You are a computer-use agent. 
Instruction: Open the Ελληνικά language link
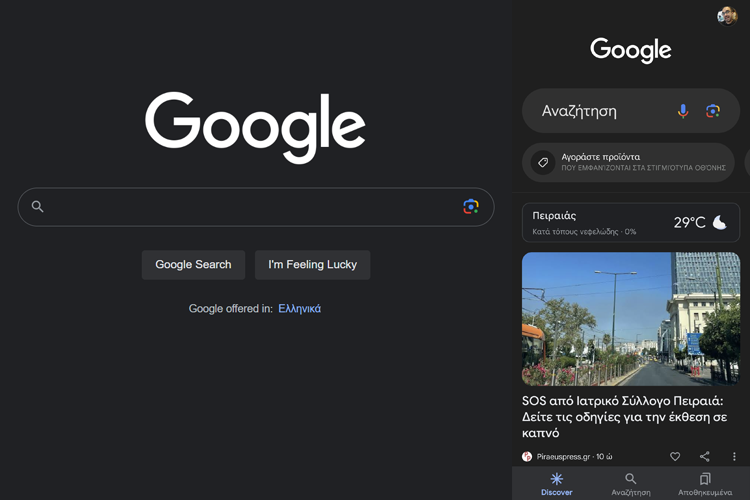299,309
